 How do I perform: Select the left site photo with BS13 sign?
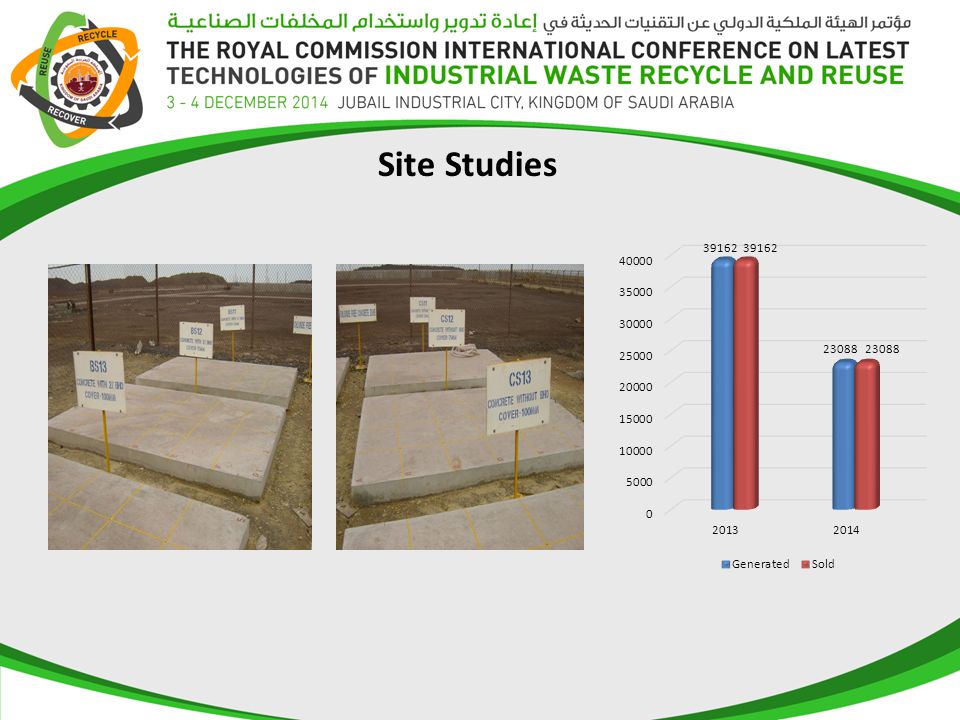[180, 407]
